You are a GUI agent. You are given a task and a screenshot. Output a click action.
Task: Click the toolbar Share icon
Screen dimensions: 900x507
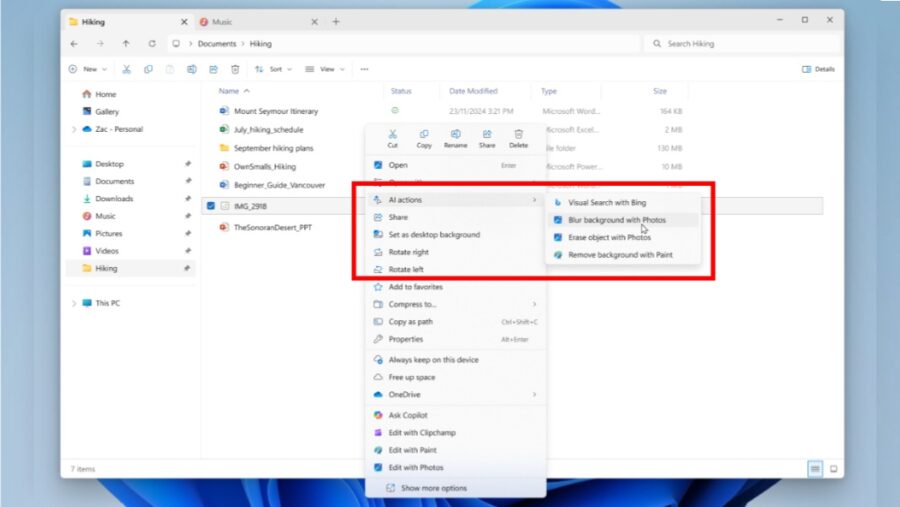click(214, 69)
